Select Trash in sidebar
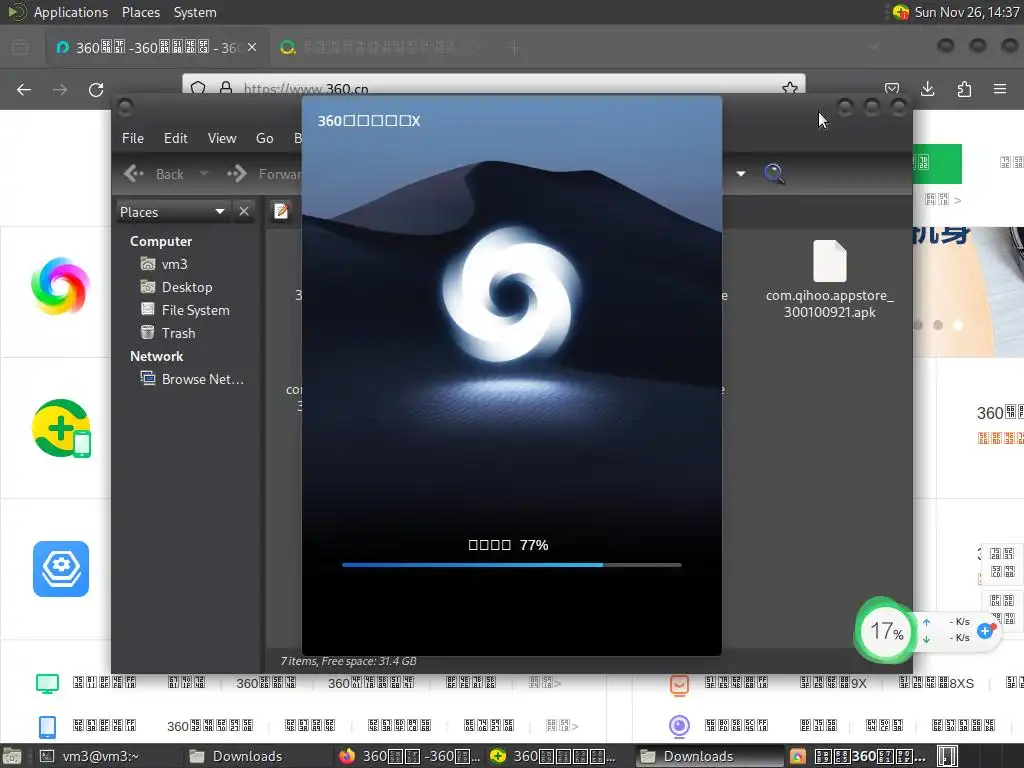The width and height of the screenshot is (1024, 768). [x=168, y=332]
